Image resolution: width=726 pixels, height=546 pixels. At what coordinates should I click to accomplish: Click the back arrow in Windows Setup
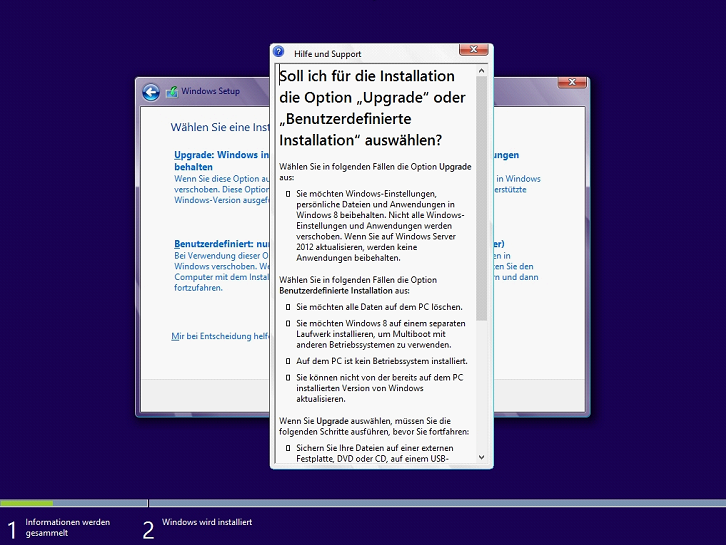tap(151, 92)
